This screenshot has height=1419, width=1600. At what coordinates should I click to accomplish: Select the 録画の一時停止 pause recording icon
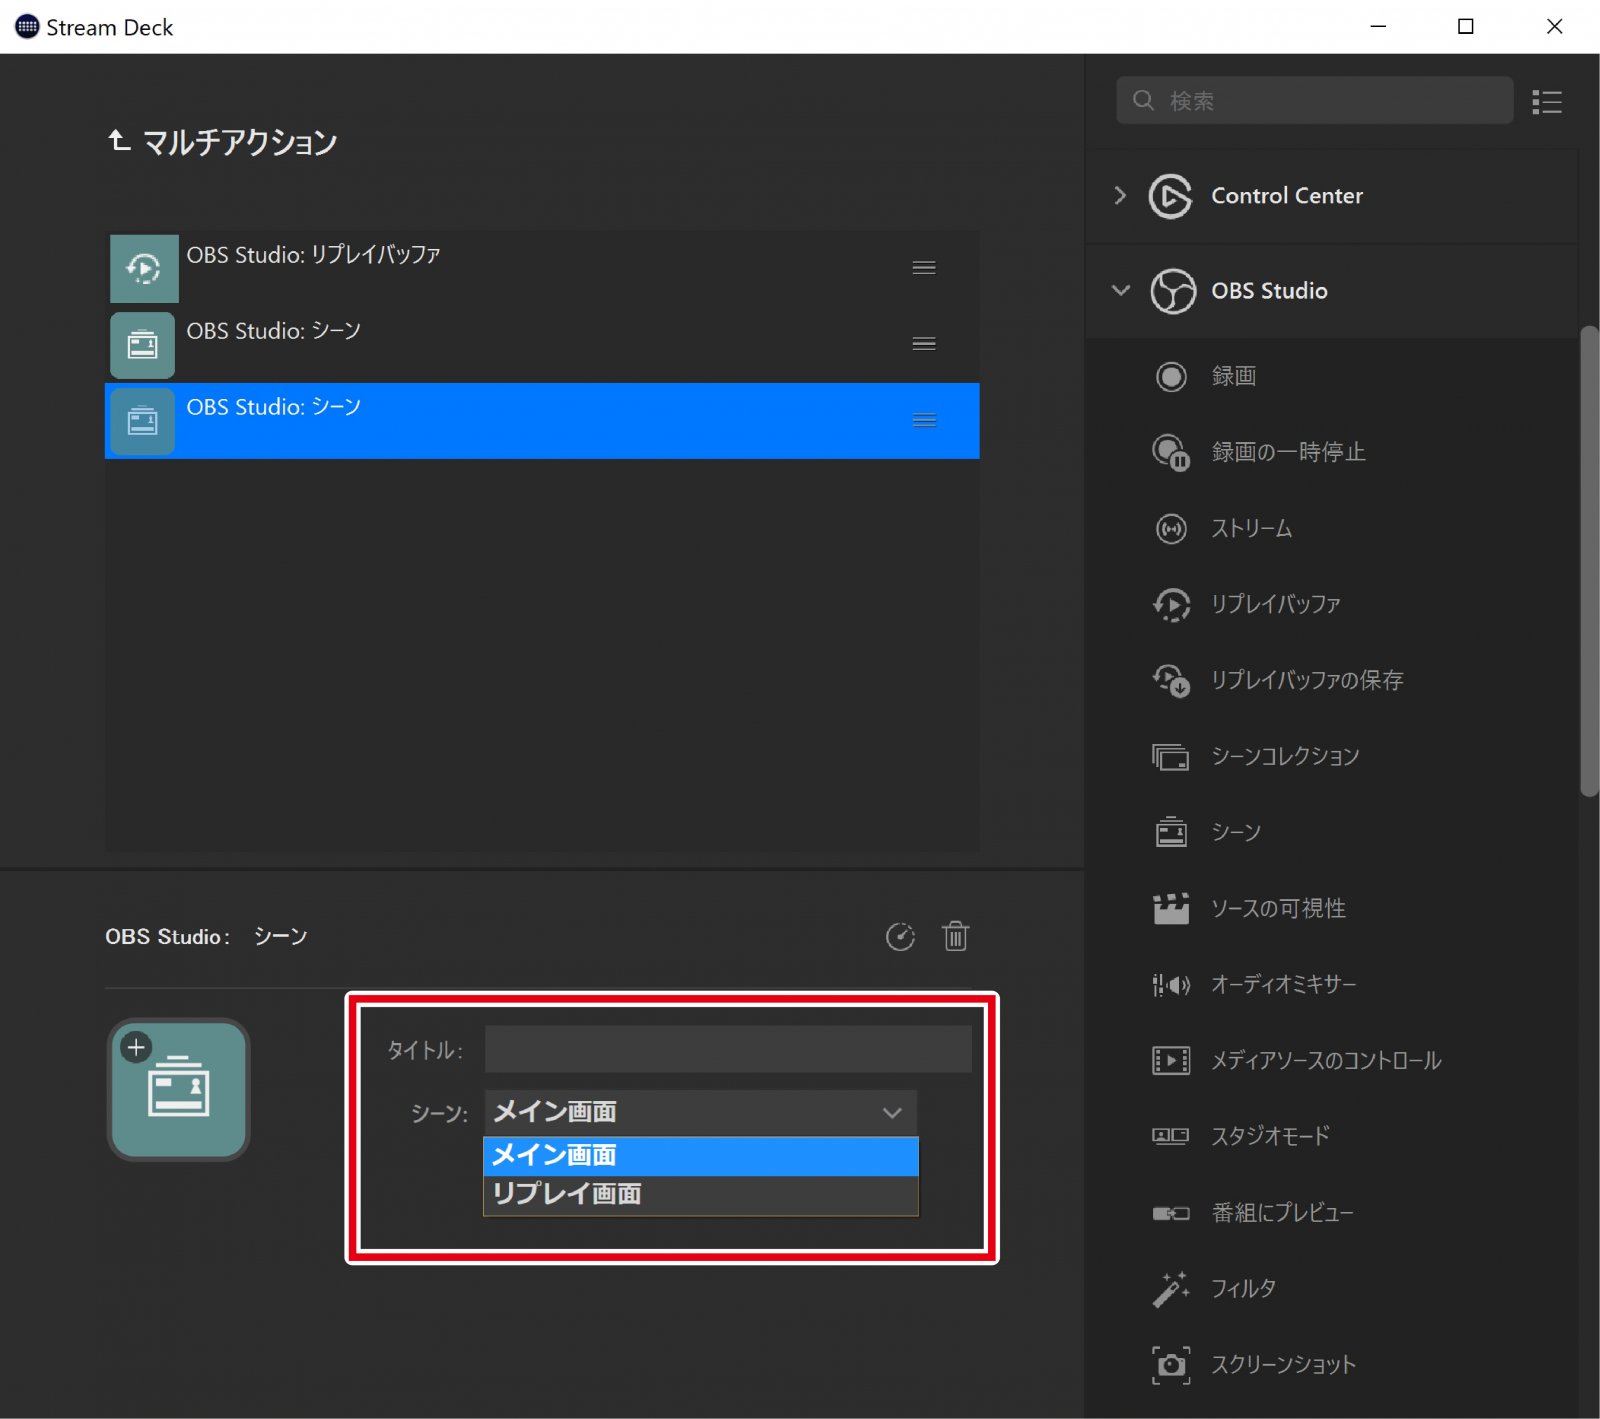tap(1171, 453)
